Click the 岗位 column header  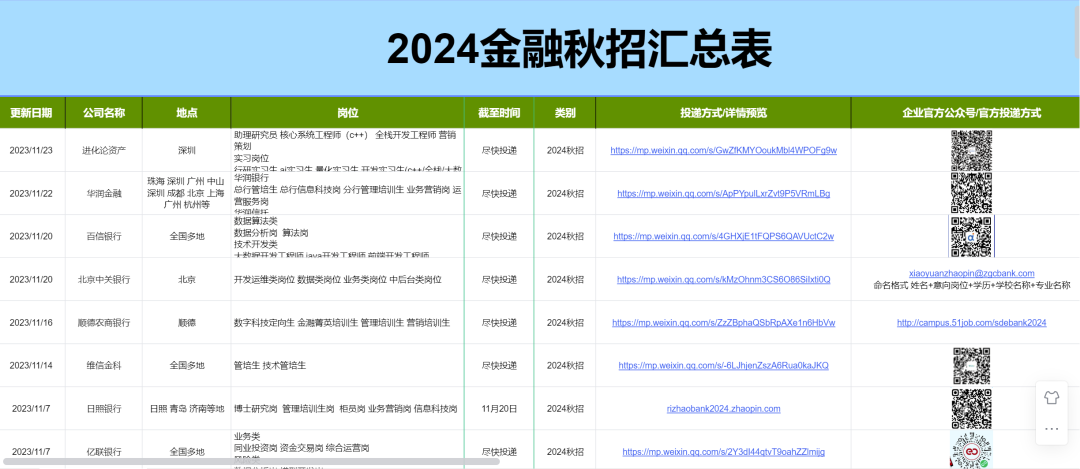click(x=348, y=113)
